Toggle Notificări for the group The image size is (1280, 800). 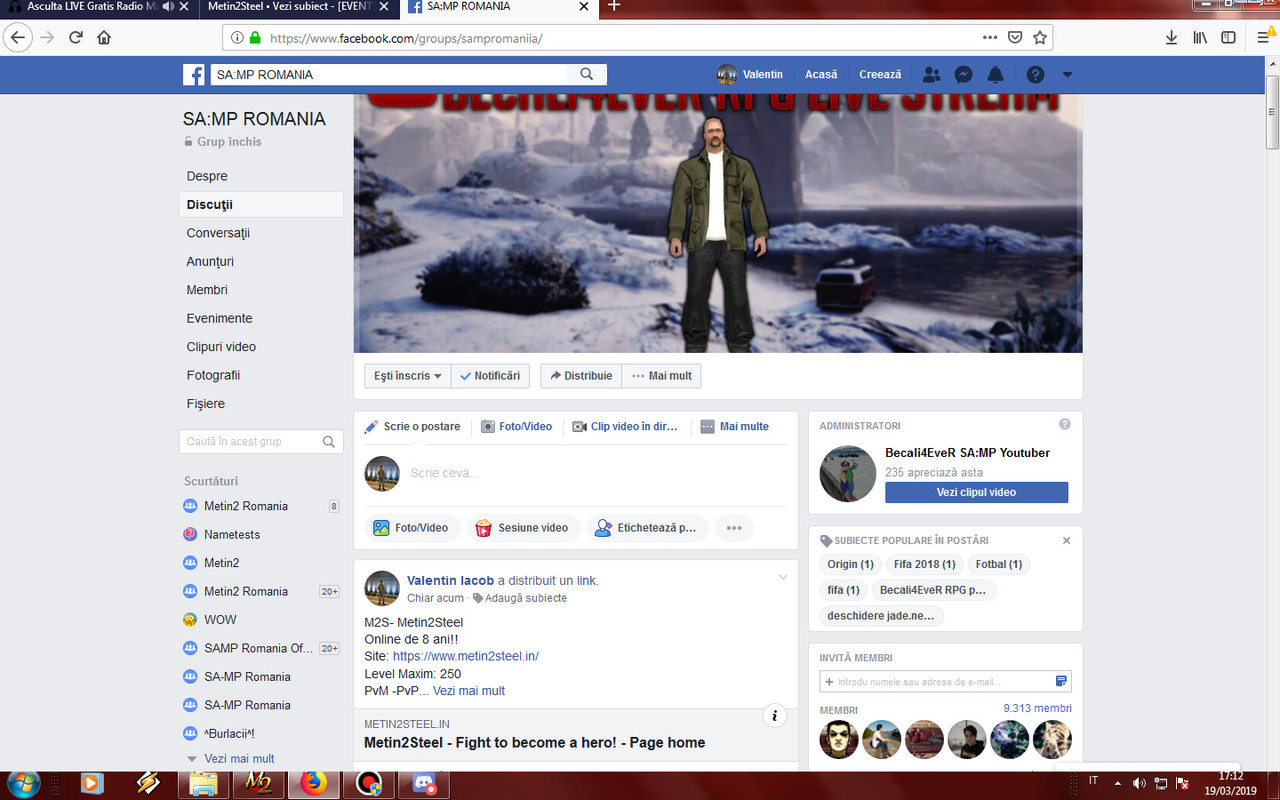point(490,375)
